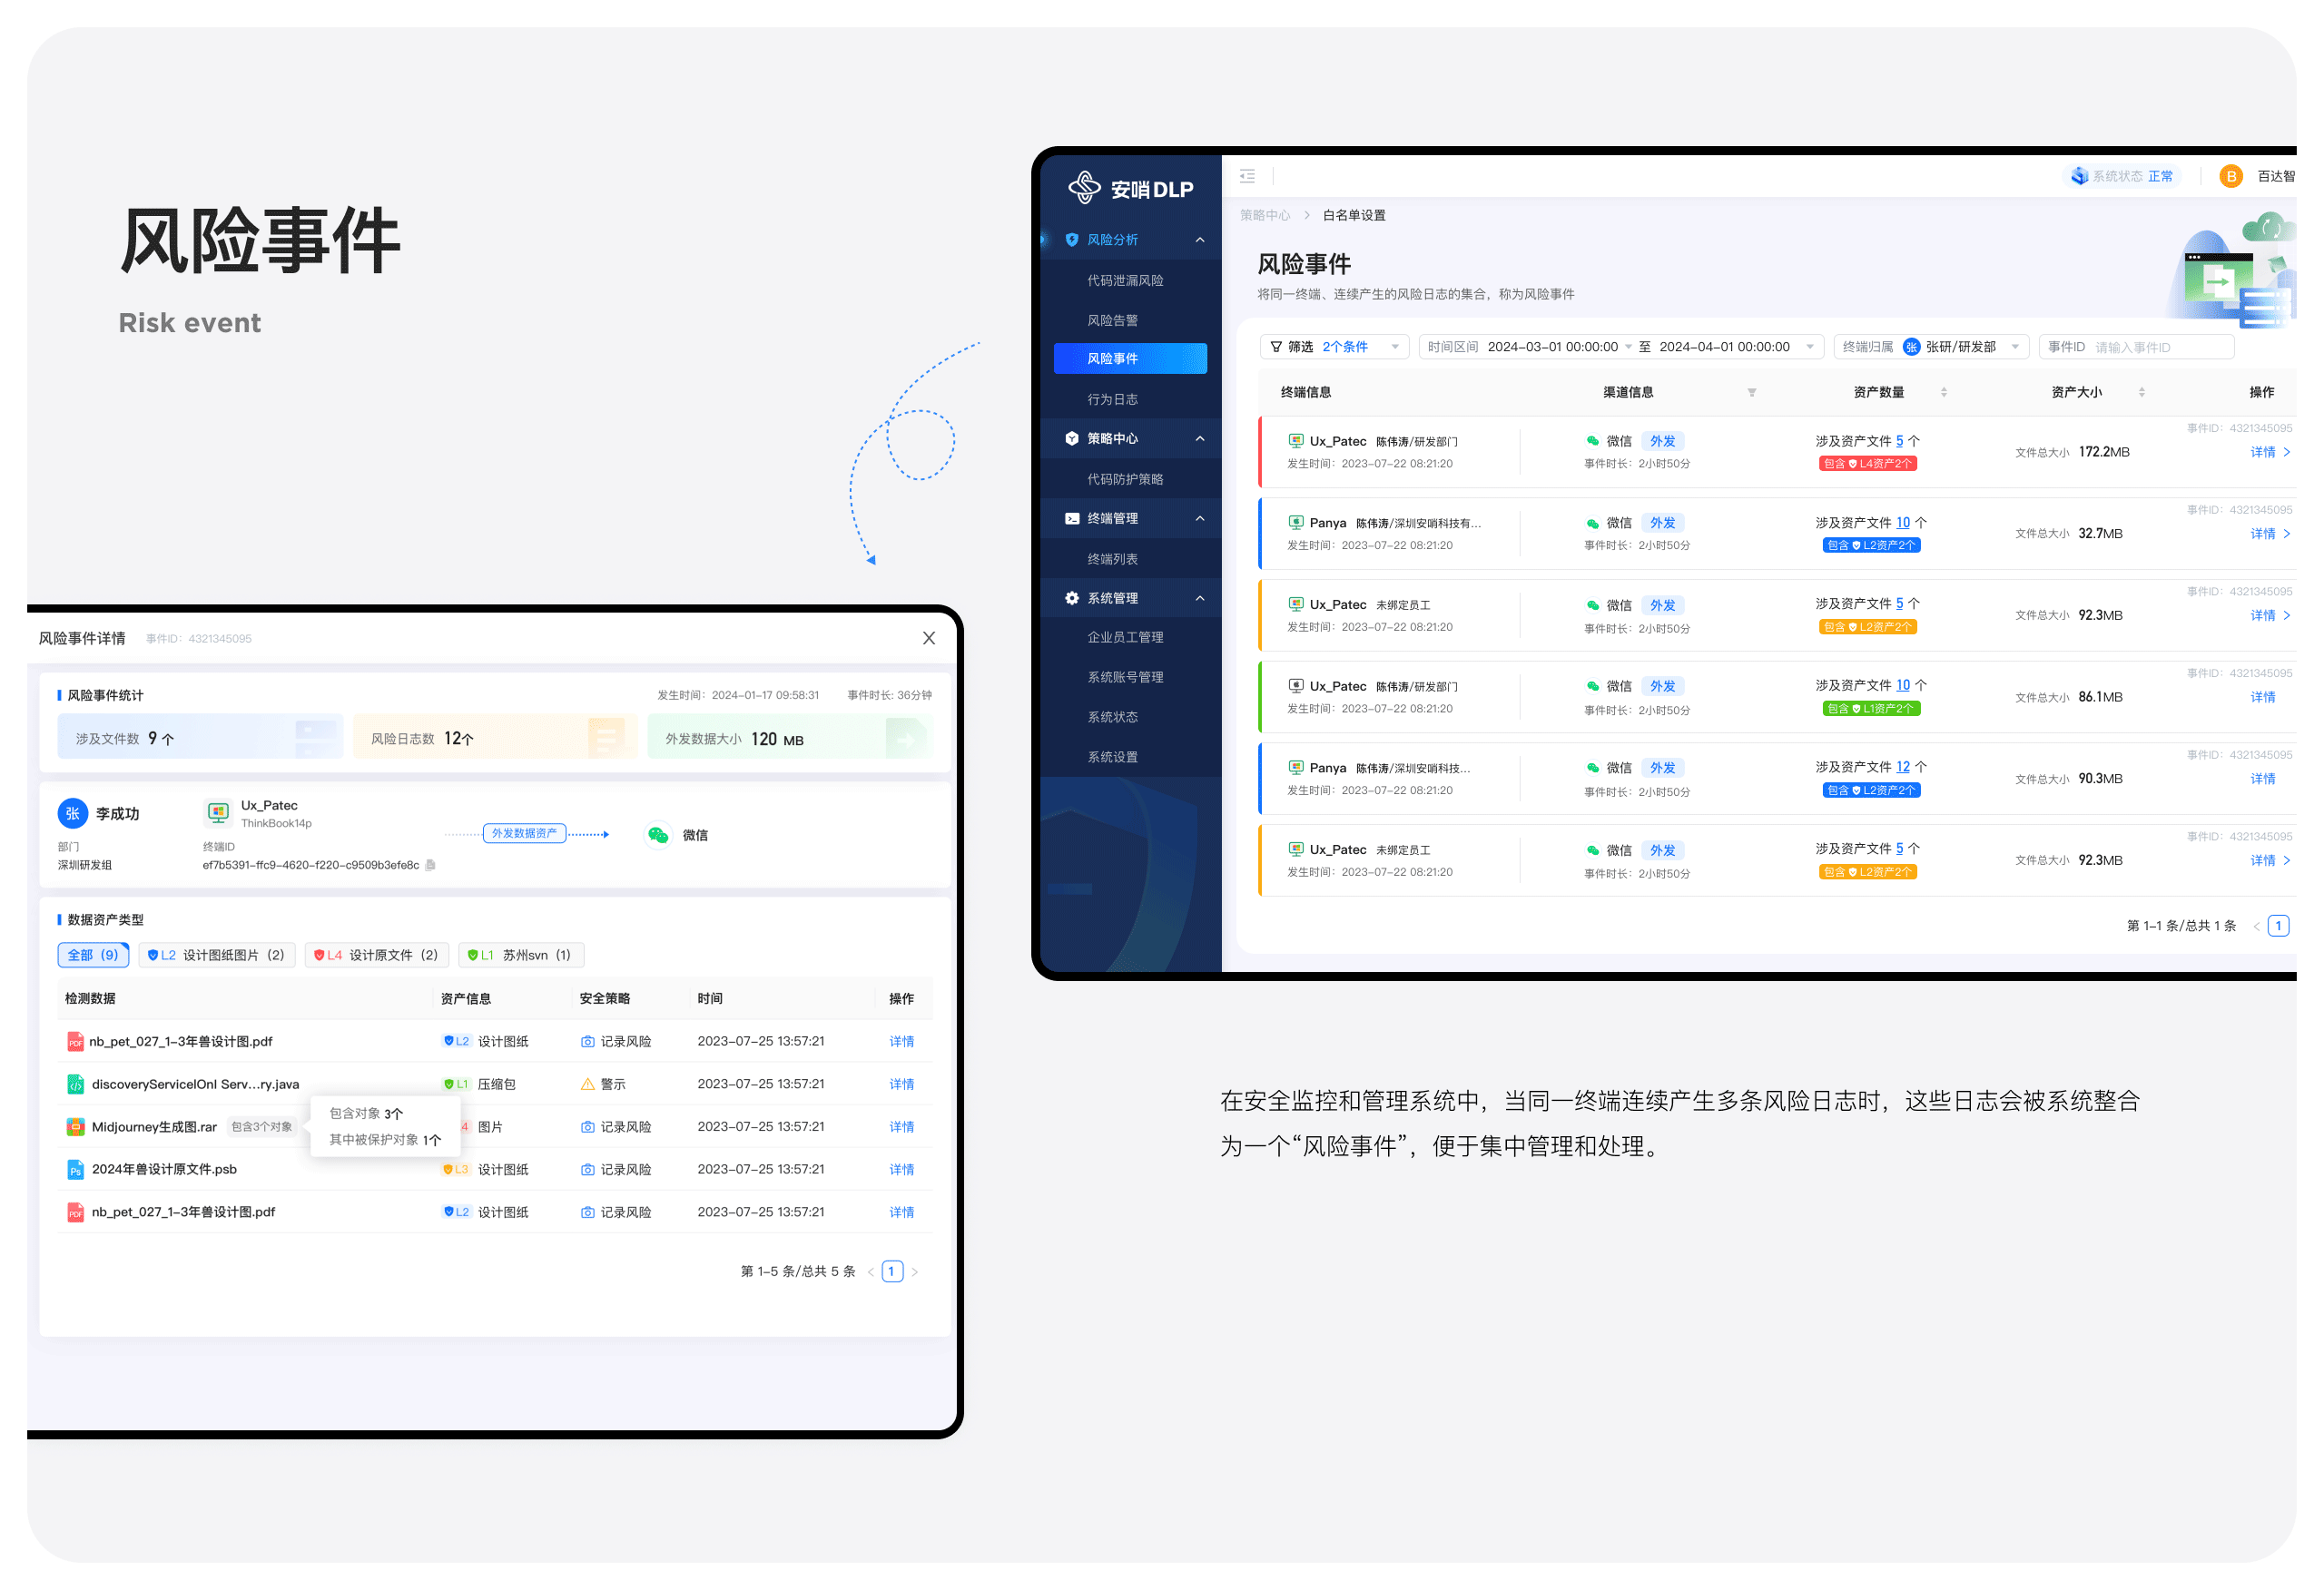The width and height of the screenshot is (2324, 1590).
Task: Click the rar icon of Midjourney生成图.rar
Action: pos(75,1127)
